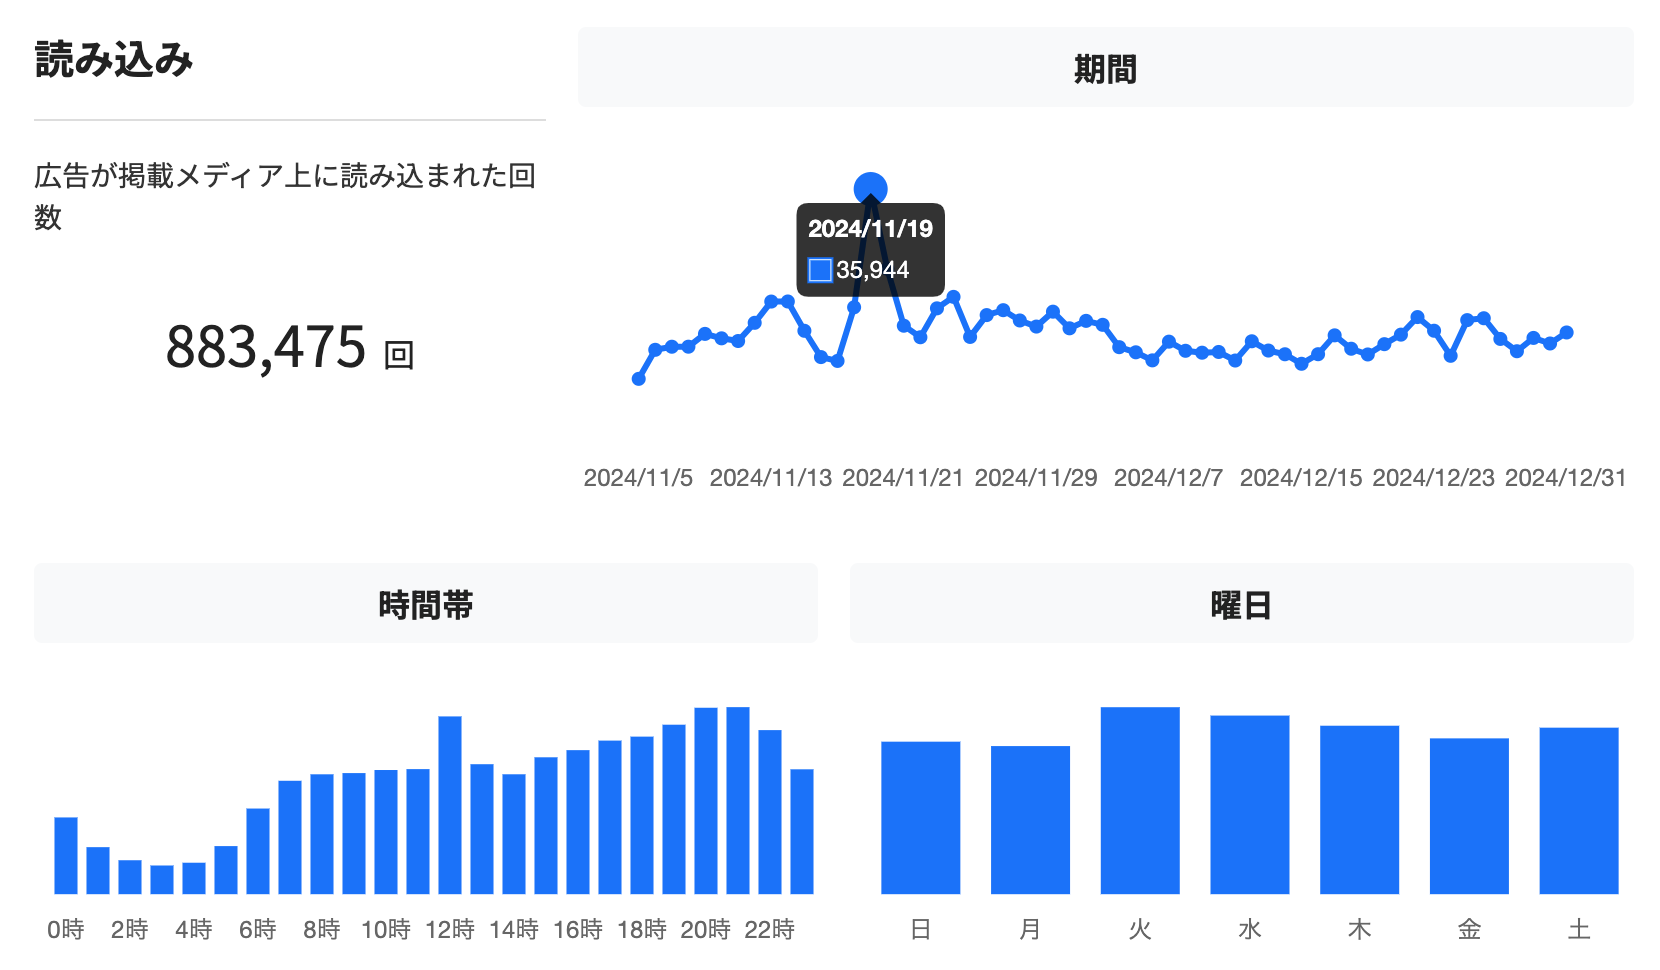Click the 読み込み section heading
Screen dimensions: 1660x970
click(114, 60)
